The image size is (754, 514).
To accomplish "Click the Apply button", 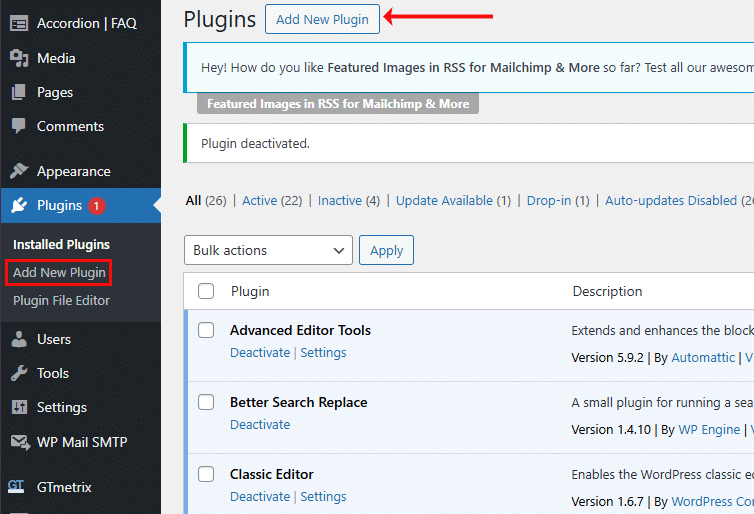I will [386, 250].
